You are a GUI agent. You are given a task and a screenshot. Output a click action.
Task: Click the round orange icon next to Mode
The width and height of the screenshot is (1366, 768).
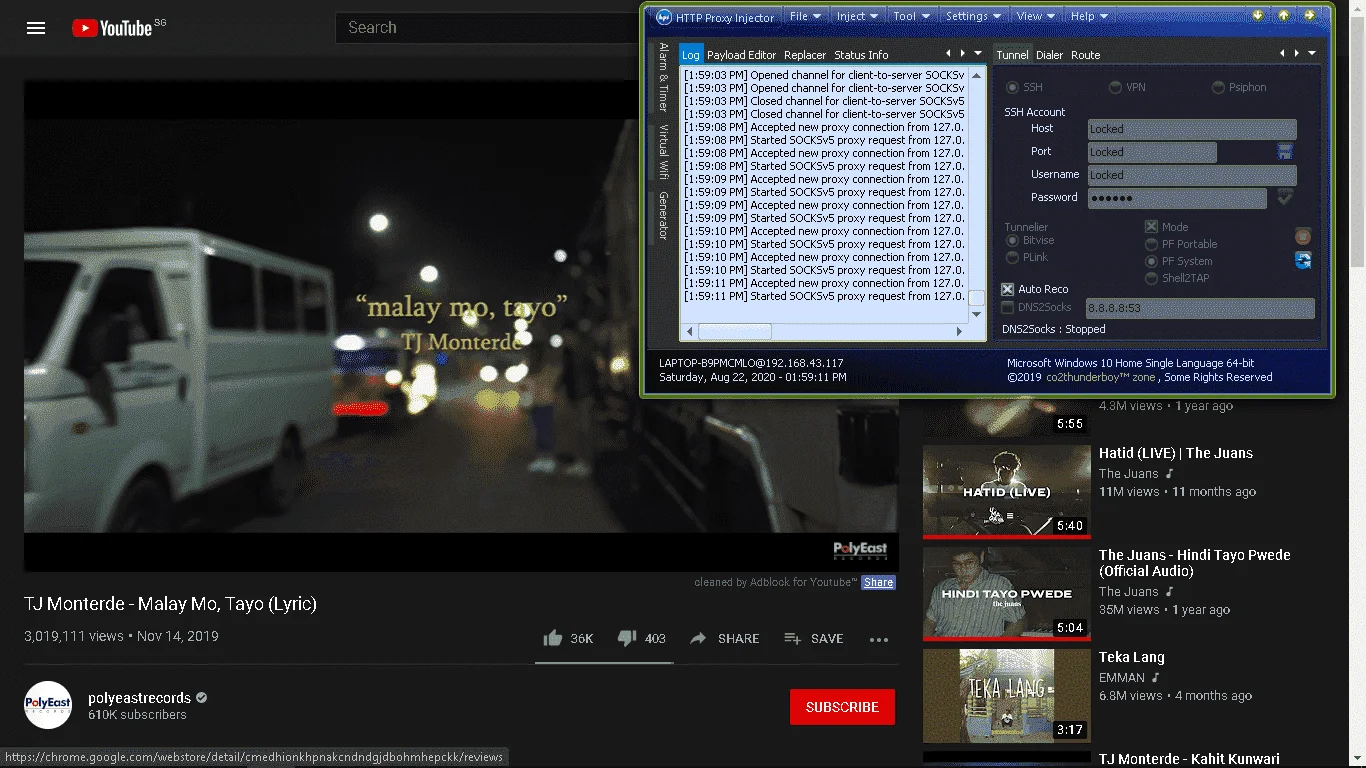tap(1303, 237)
